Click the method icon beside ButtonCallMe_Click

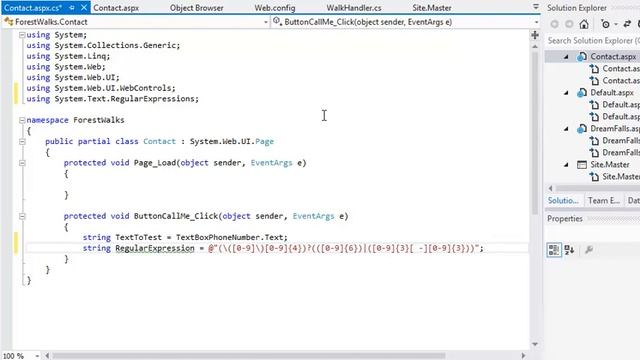pos(278,22)
